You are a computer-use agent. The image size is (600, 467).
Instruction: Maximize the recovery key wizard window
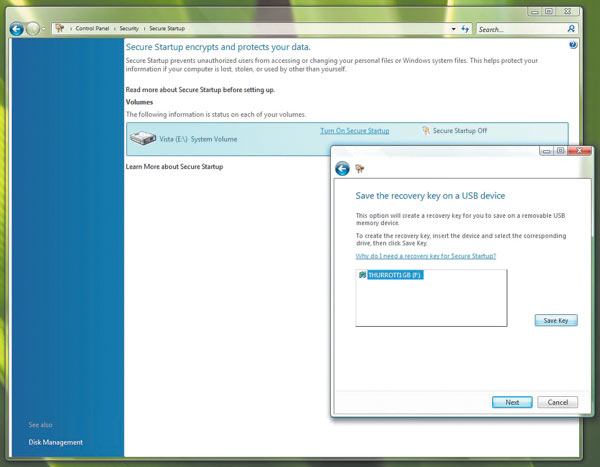point(561,151)
